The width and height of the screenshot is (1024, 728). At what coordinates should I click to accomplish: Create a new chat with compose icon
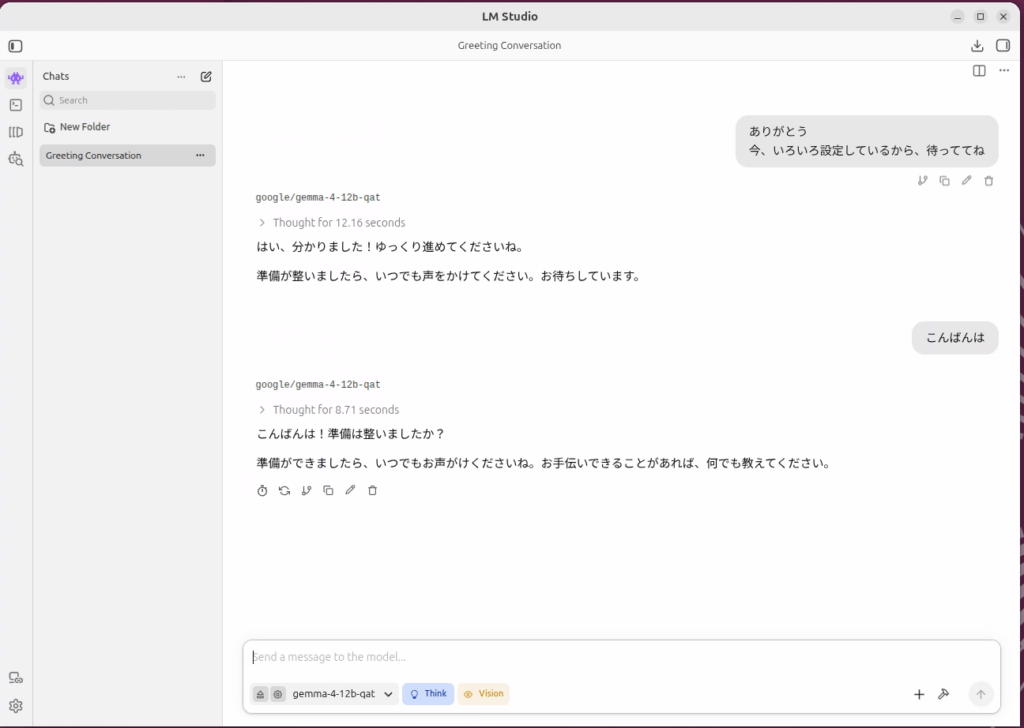pyautogui.click(x=206, y=76)
